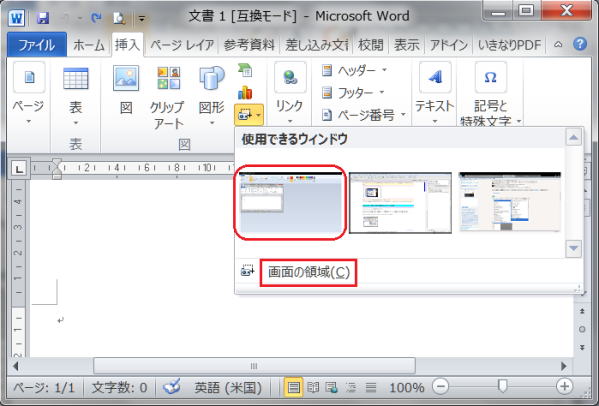599x406 pixels.
Task: Open クリップ アート icon
Action: click(x=168, y=78)
